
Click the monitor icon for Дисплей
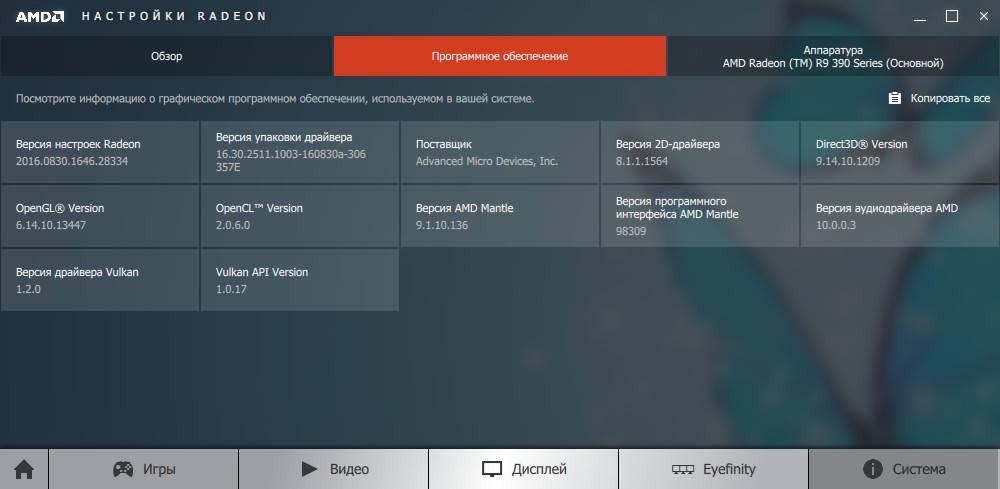click(492, 469)
